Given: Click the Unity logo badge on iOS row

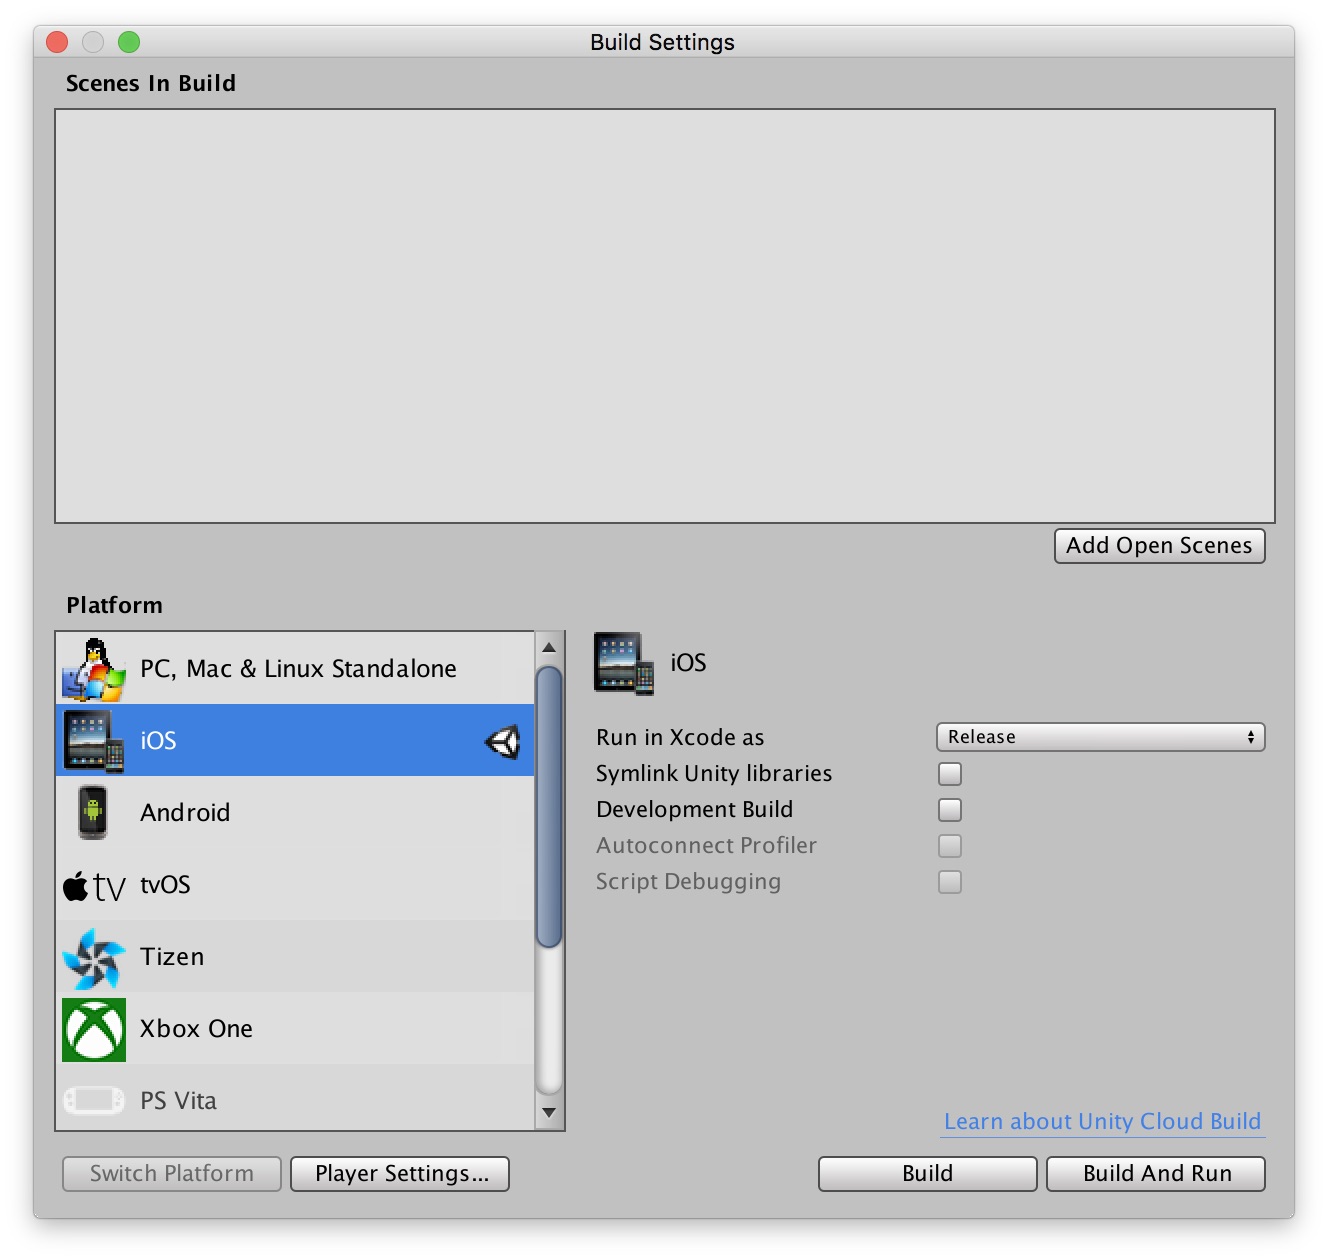Looking at the screenshot, I should (504, 741).
